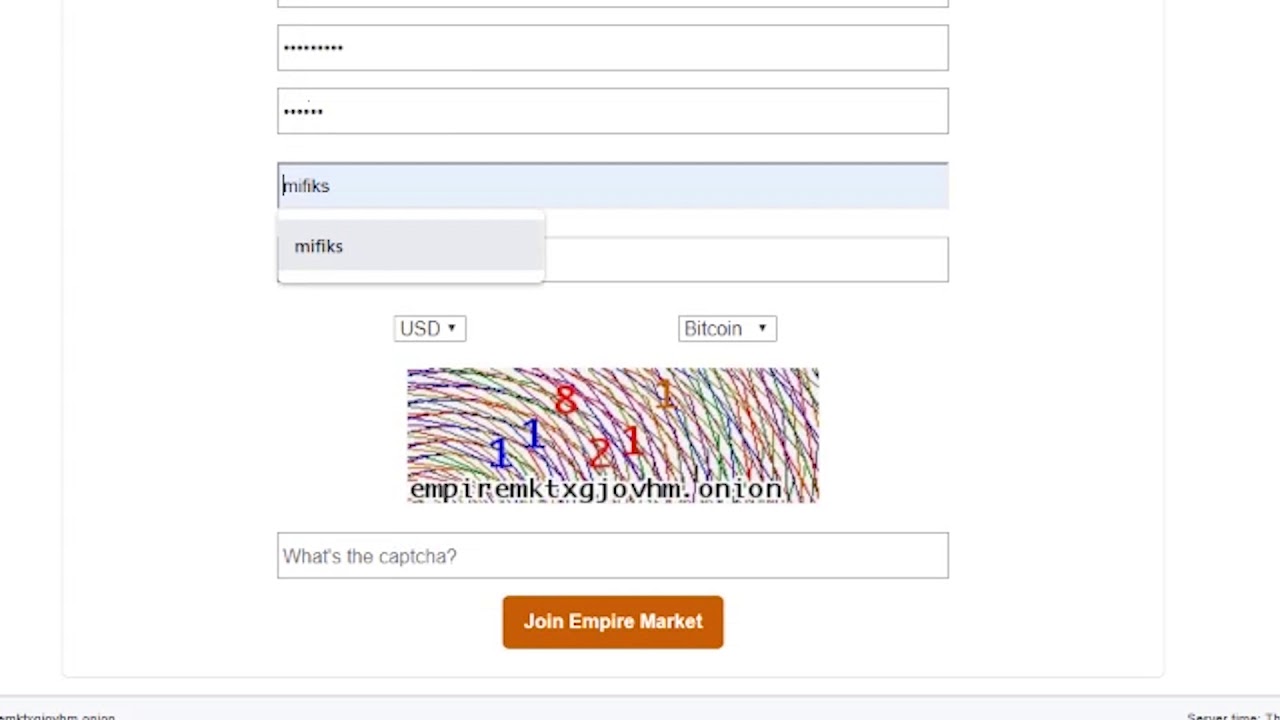1280x720 pixels.
Task: Pick the "mifiks" autocomplete suggestion
Action: (x=319, y=246)
